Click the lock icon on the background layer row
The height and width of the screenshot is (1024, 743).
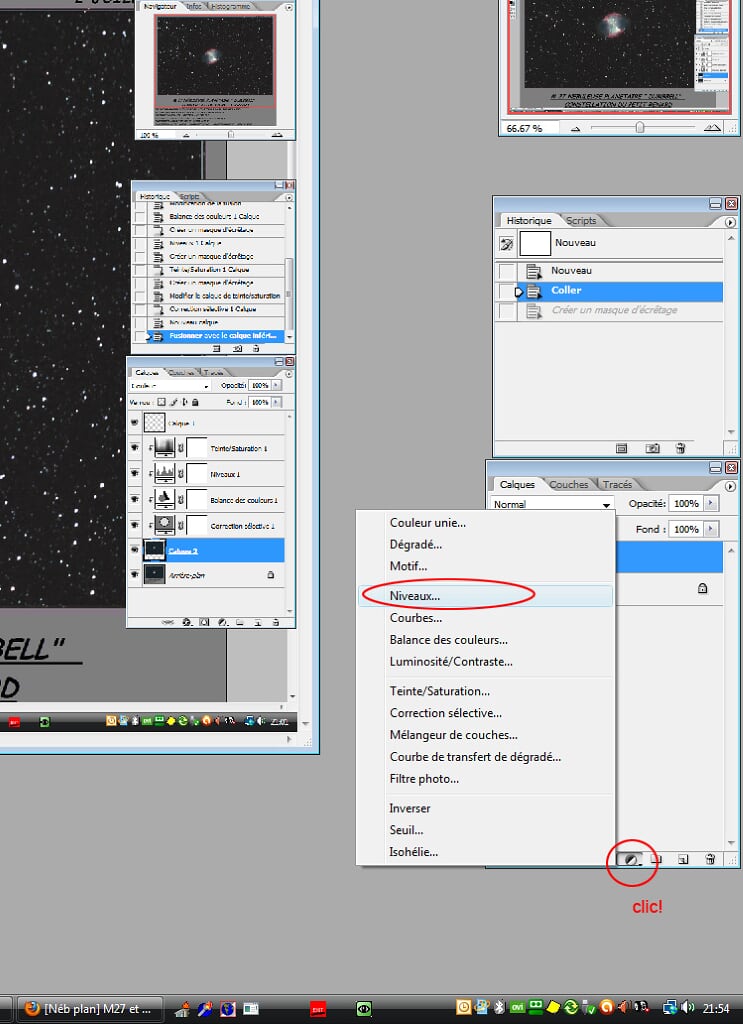click(x=703, y=588)
